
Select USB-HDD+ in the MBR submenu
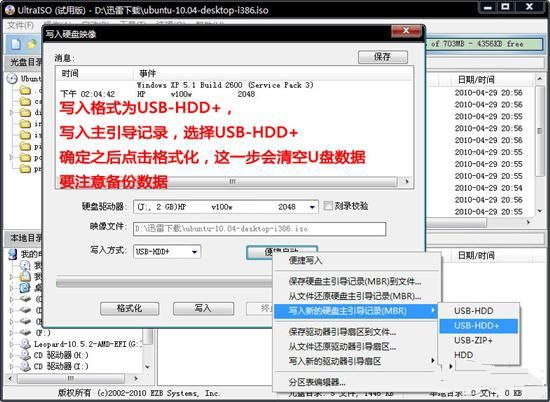478,326
